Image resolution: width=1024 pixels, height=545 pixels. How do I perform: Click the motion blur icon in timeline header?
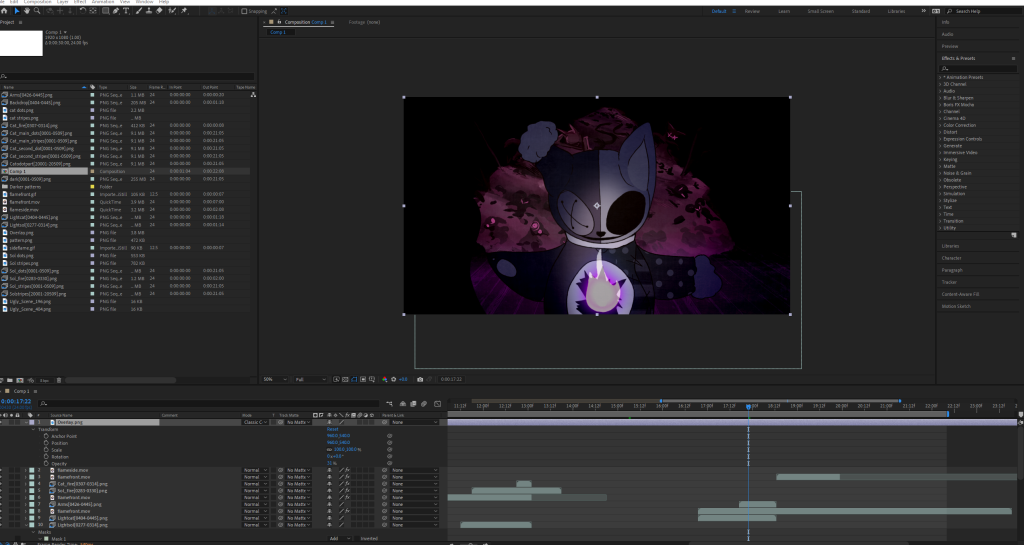pos(424,404)
